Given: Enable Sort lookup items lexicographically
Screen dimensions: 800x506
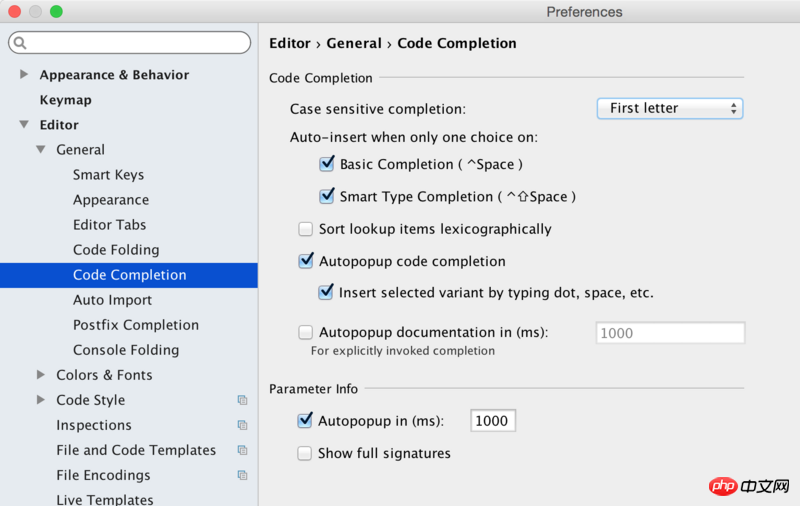Looking at the screenshot, I should (305, 229).
